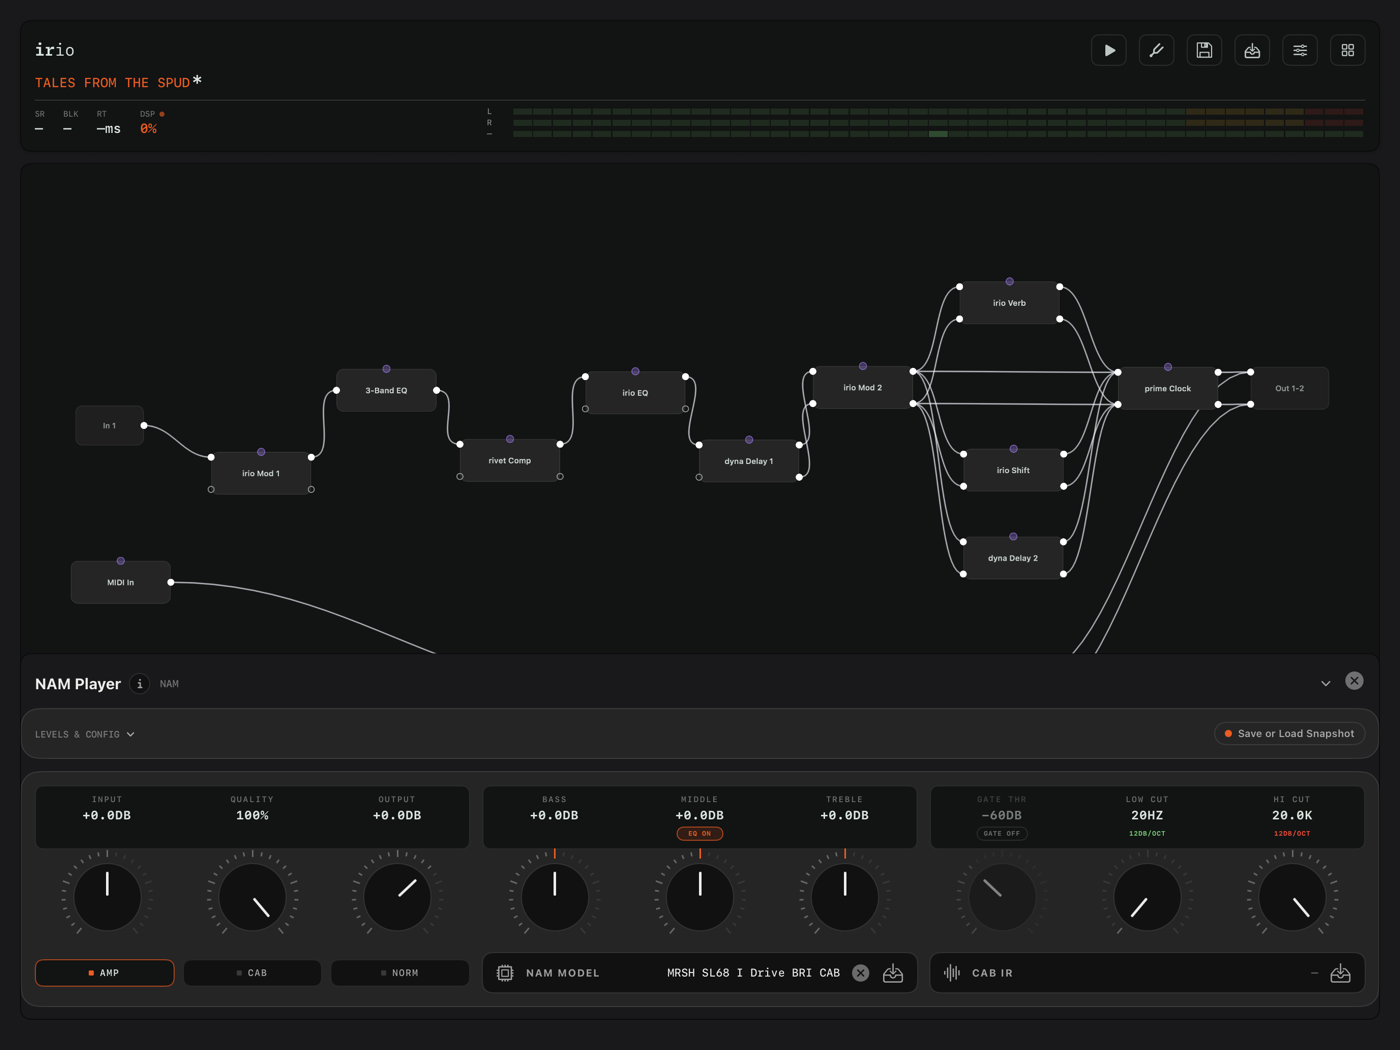Click the Gate Thr knob
Viewport: 1400px width, 1050px height.
[1002, 897]
